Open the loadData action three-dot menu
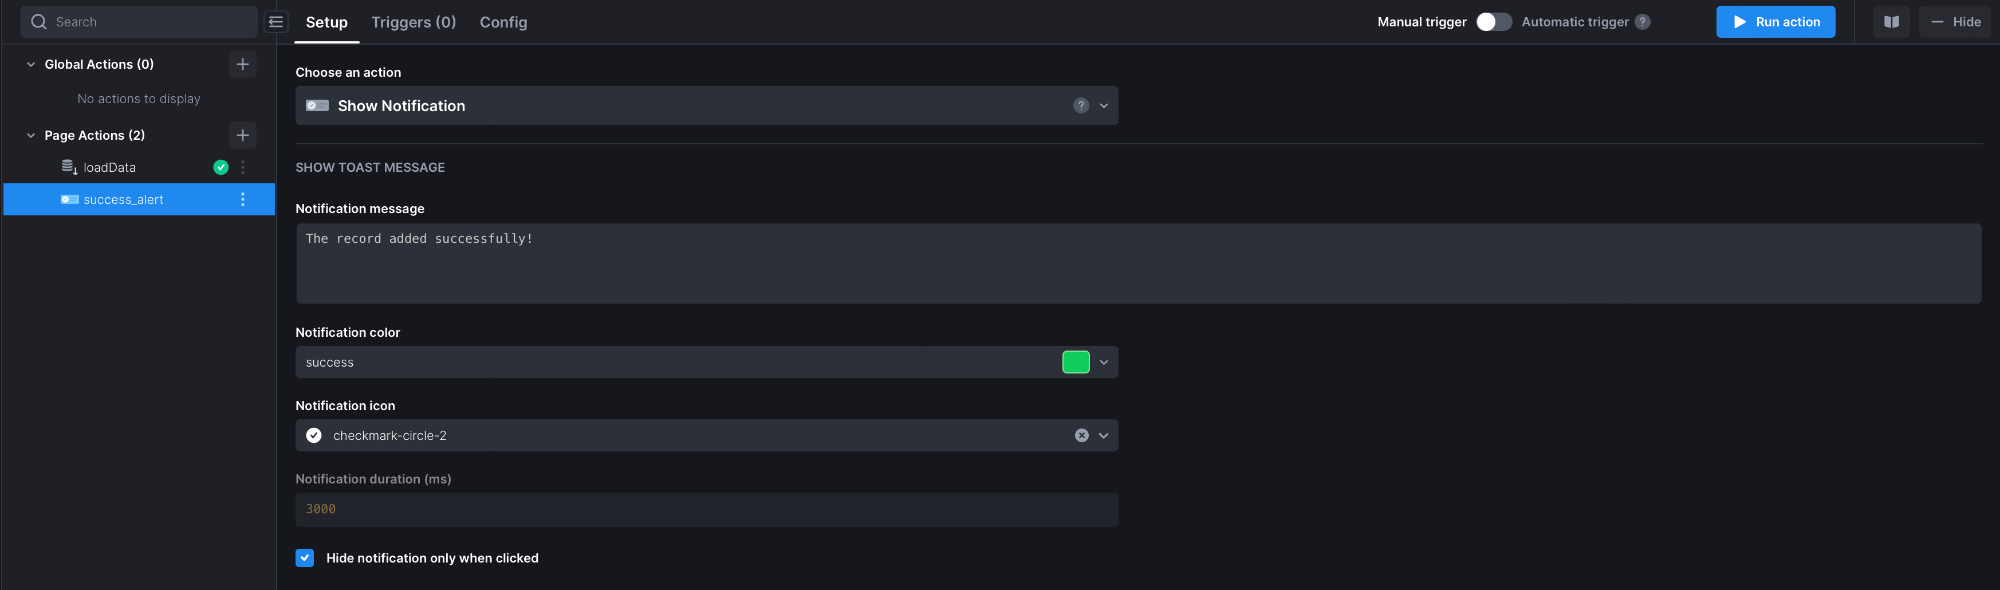2000x590 pixels. pyautogui.click(x=242, y=168)
